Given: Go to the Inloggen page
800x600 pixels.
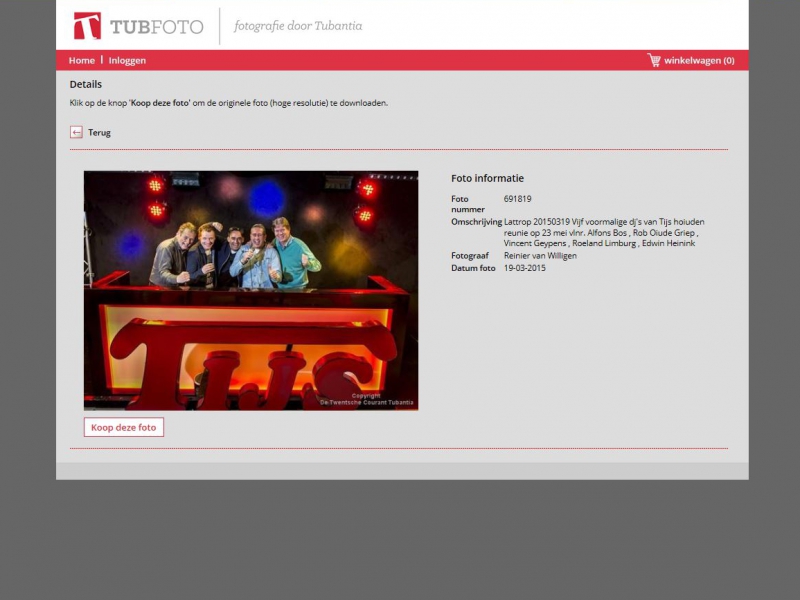Looking at the screenshot, I should (x=127, y=60).
